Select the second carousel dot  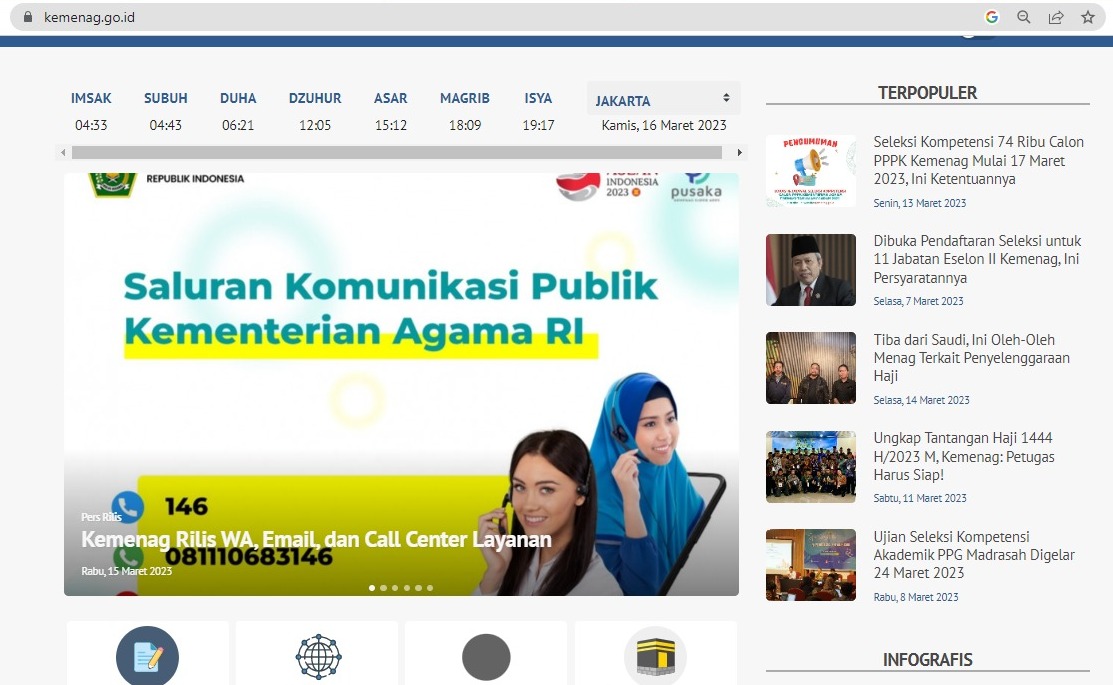(x=383, y=588)
